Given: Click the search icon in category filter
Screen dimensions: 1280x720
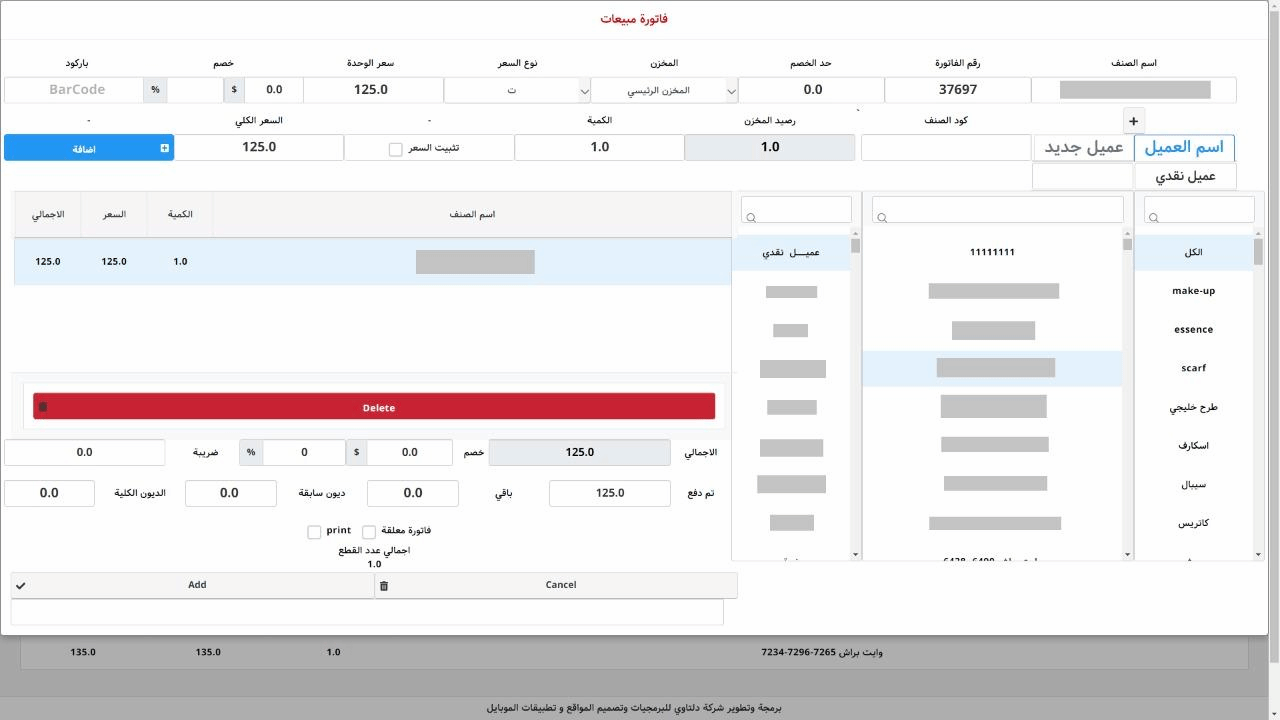Looking at the screenshot, I should coord(1153,217).
